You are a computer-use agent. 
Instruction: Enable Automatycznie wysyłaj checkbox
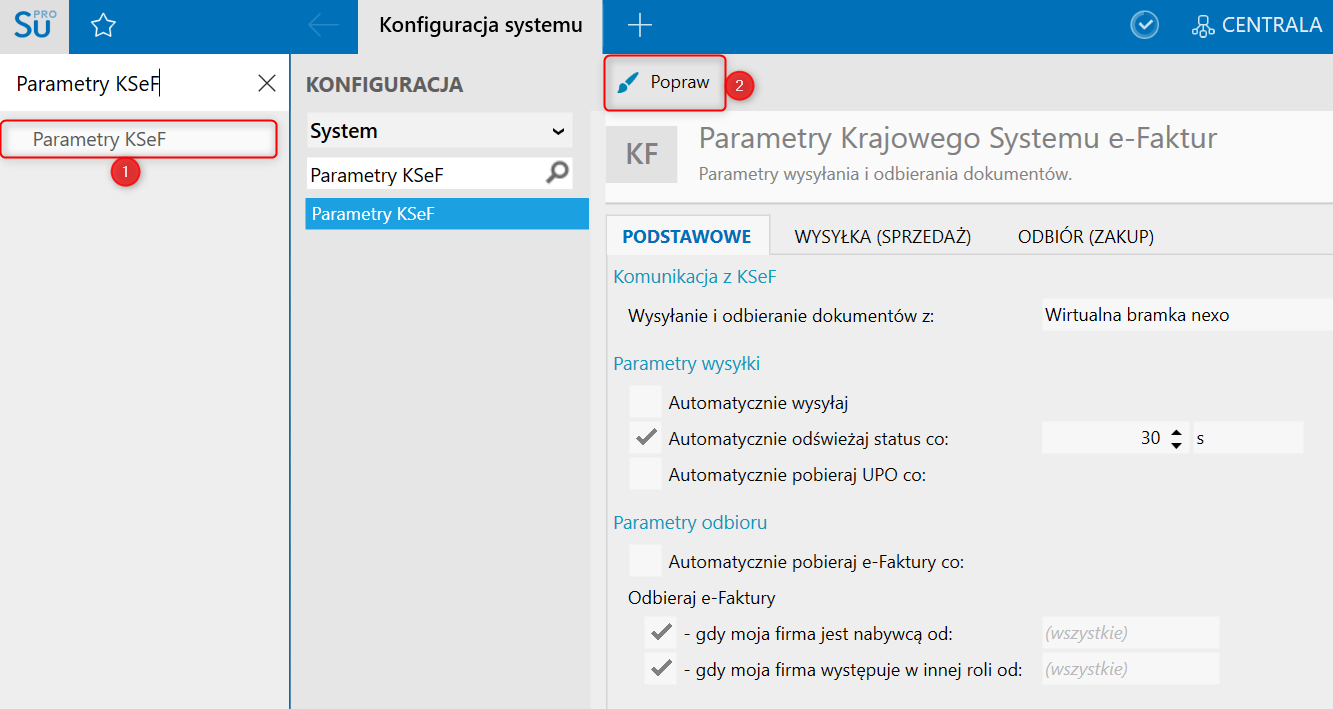(x=646, y=403)
